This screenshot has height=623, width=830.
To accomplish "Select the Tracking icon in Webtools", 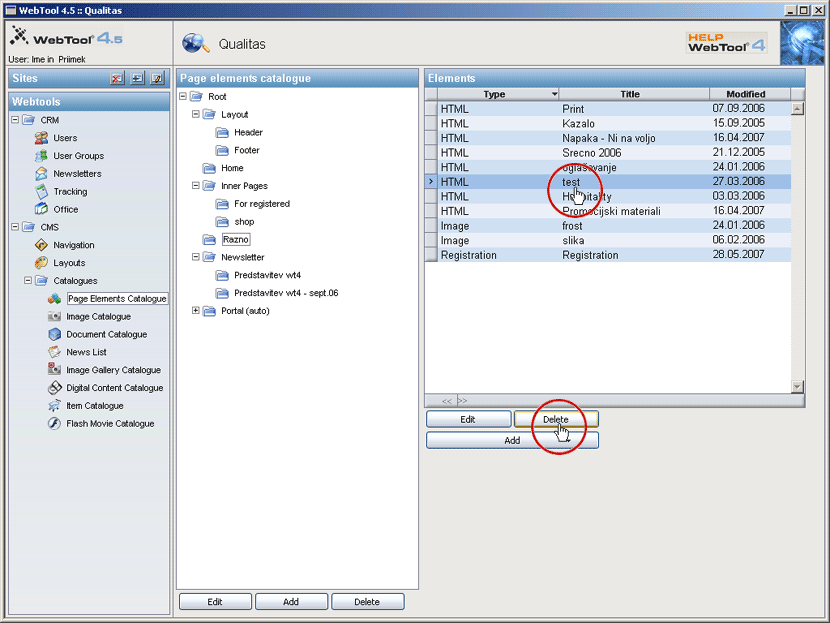I will tap(42, 192).
